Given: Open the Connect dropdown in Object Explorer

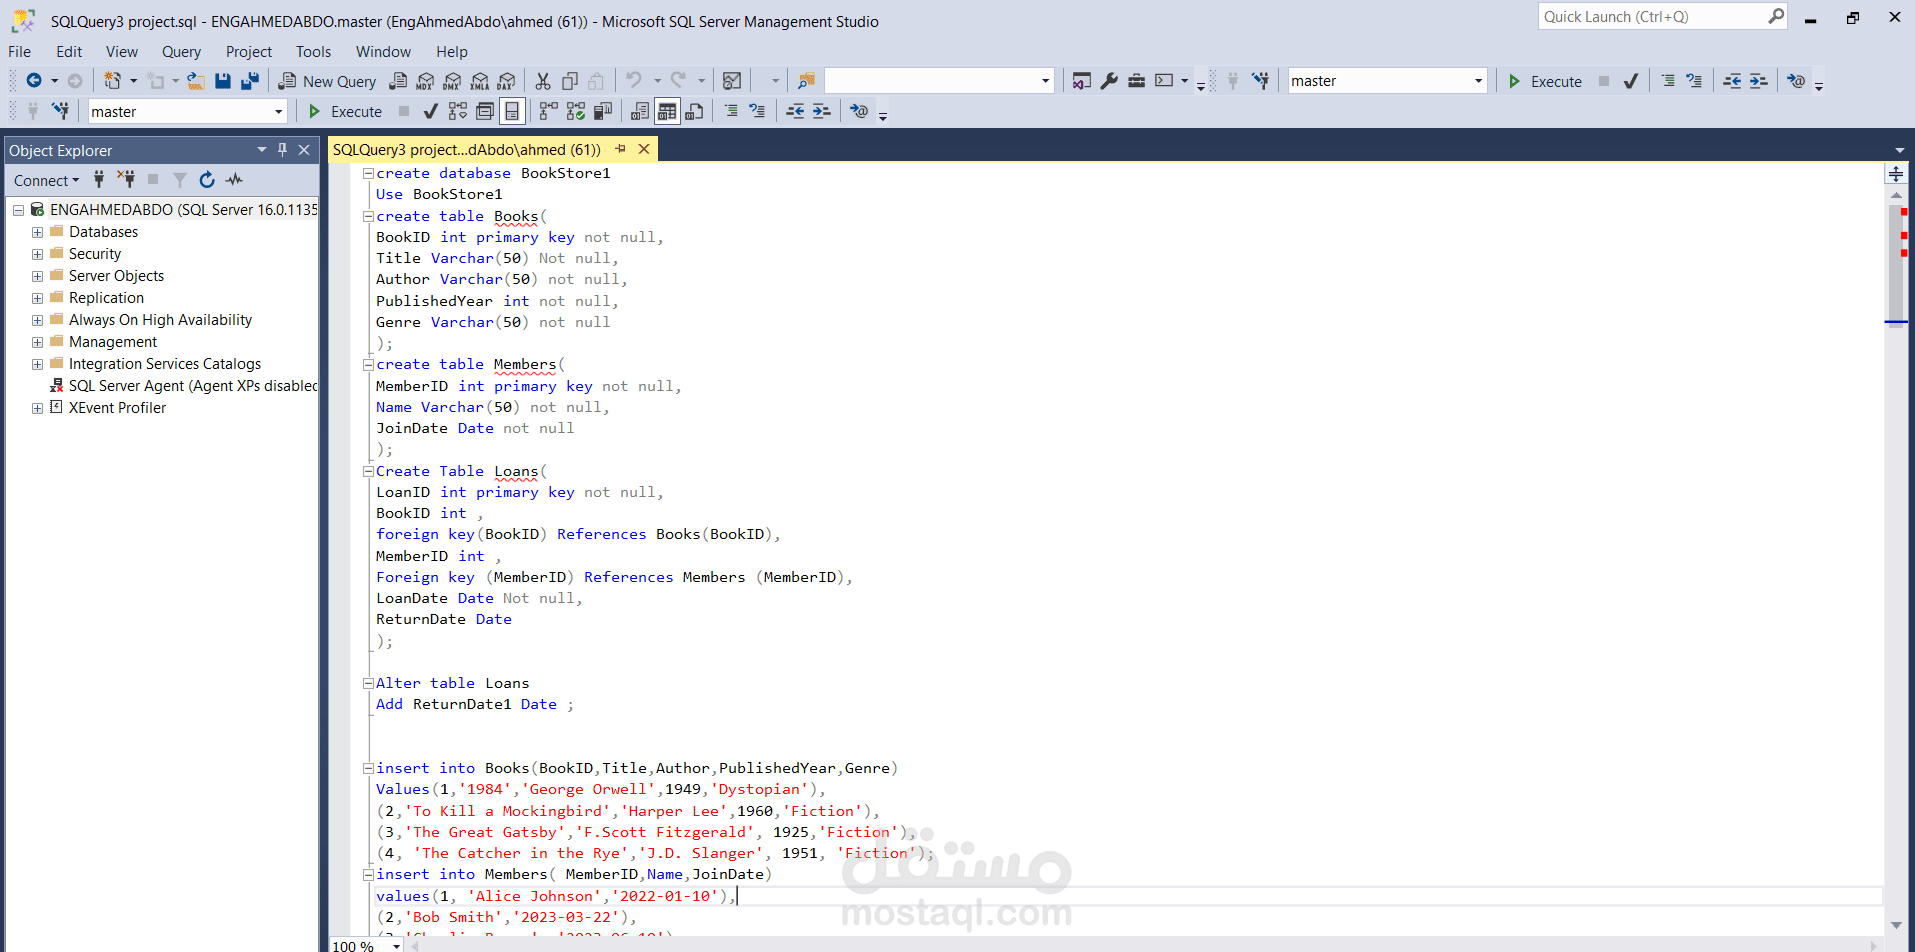Looking at the screenshot, I should coord(46,180).
